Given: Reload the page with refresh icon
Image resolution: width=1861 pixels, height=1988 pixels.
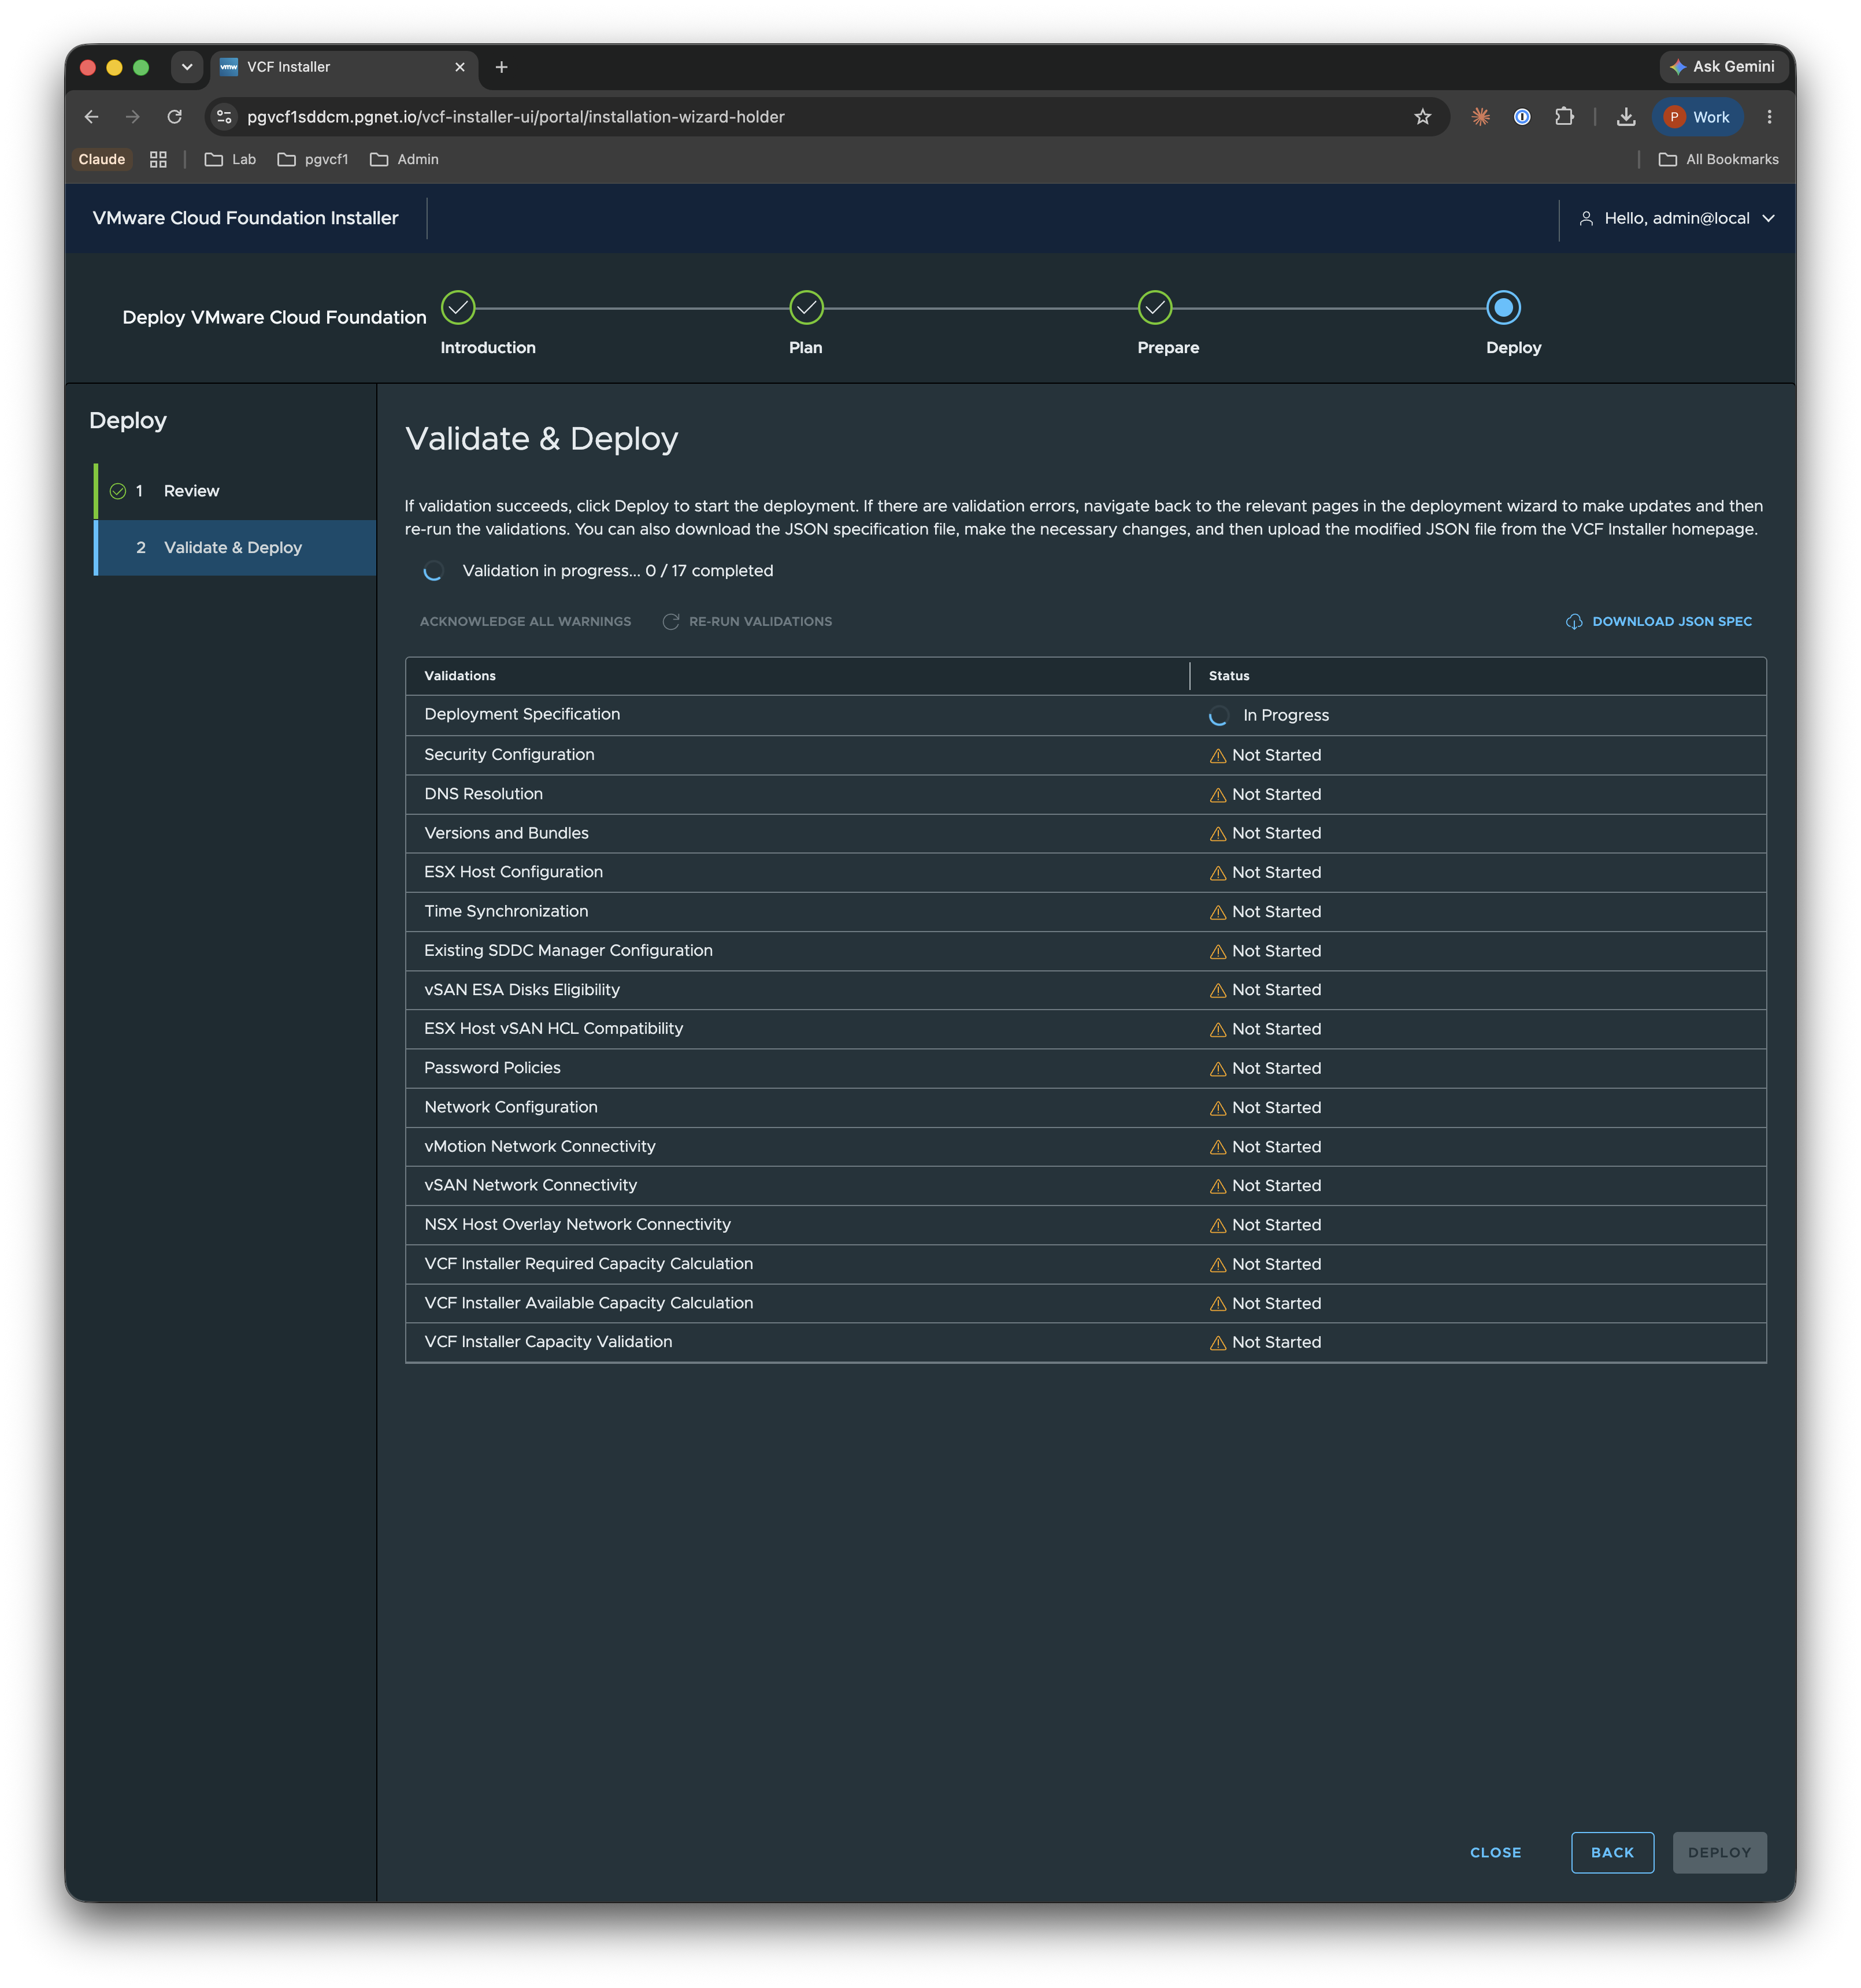Looking at the screenshot, I should pyautogui.click(x=174, y=117).
